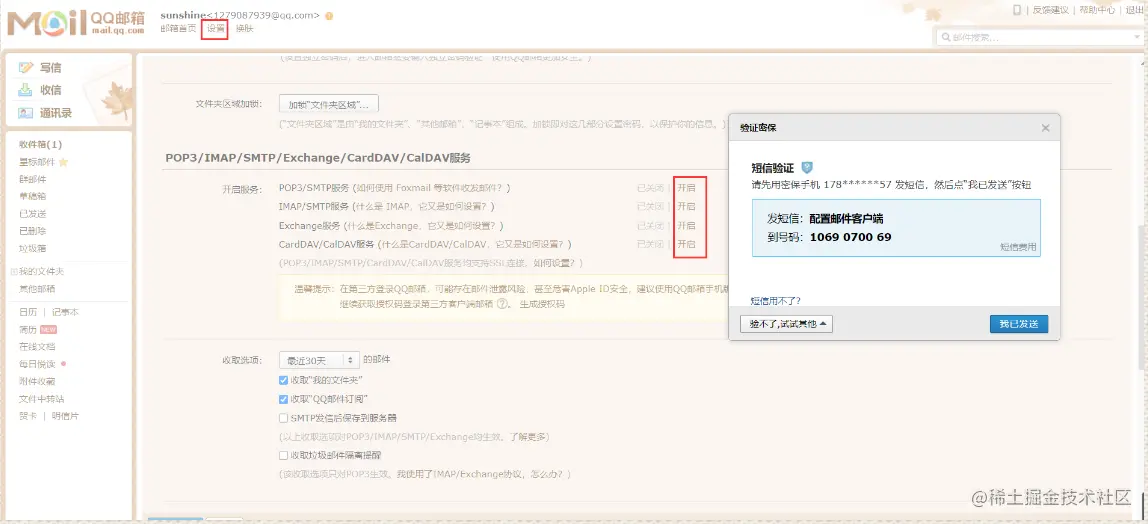Click the 短信费用 link
The width and height of the screenshot is (1148, 524).
point(1018,247)
